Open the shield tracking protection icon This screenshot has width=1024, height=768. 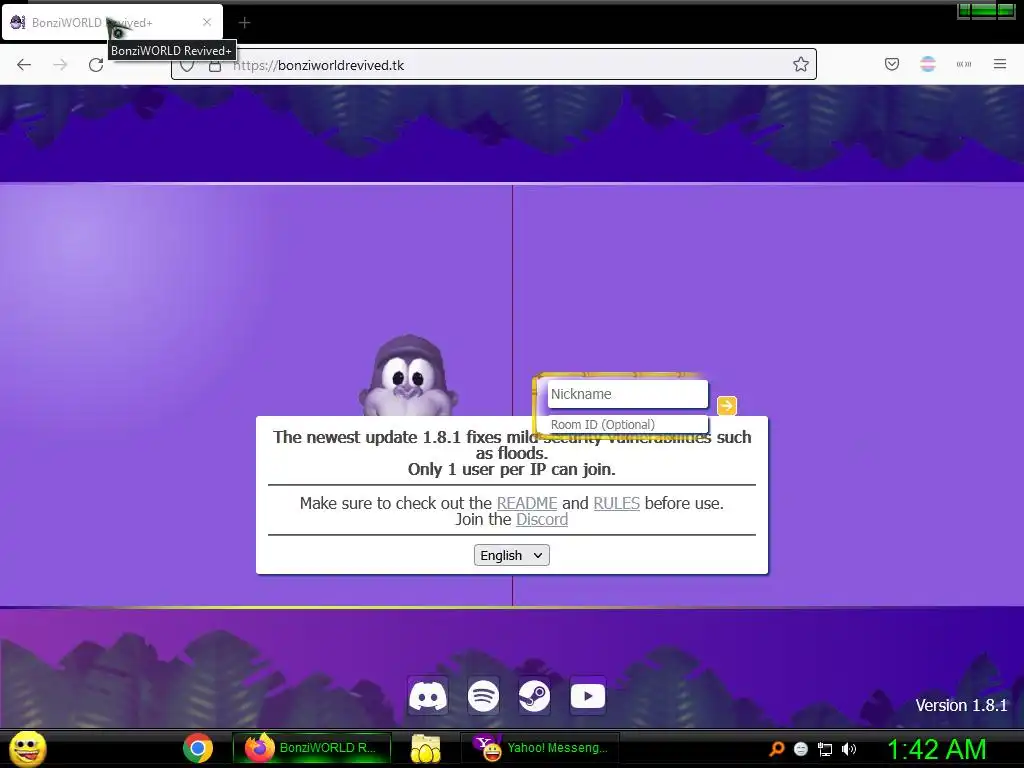187,65
